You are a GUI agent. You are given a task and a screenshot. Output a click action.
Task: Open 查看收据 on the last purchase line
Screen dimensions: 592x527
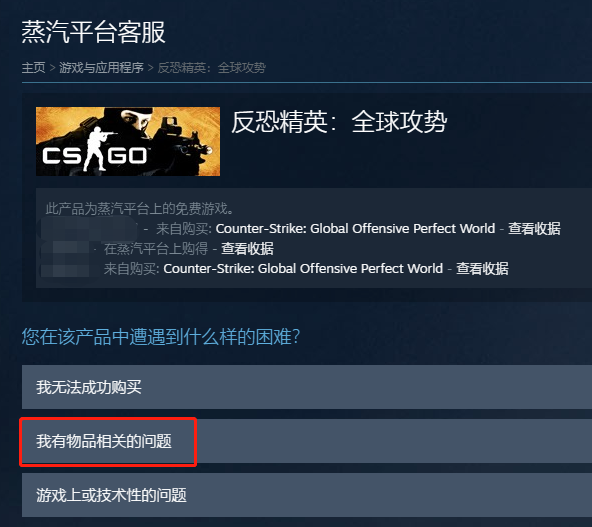(x=482, y=269)
